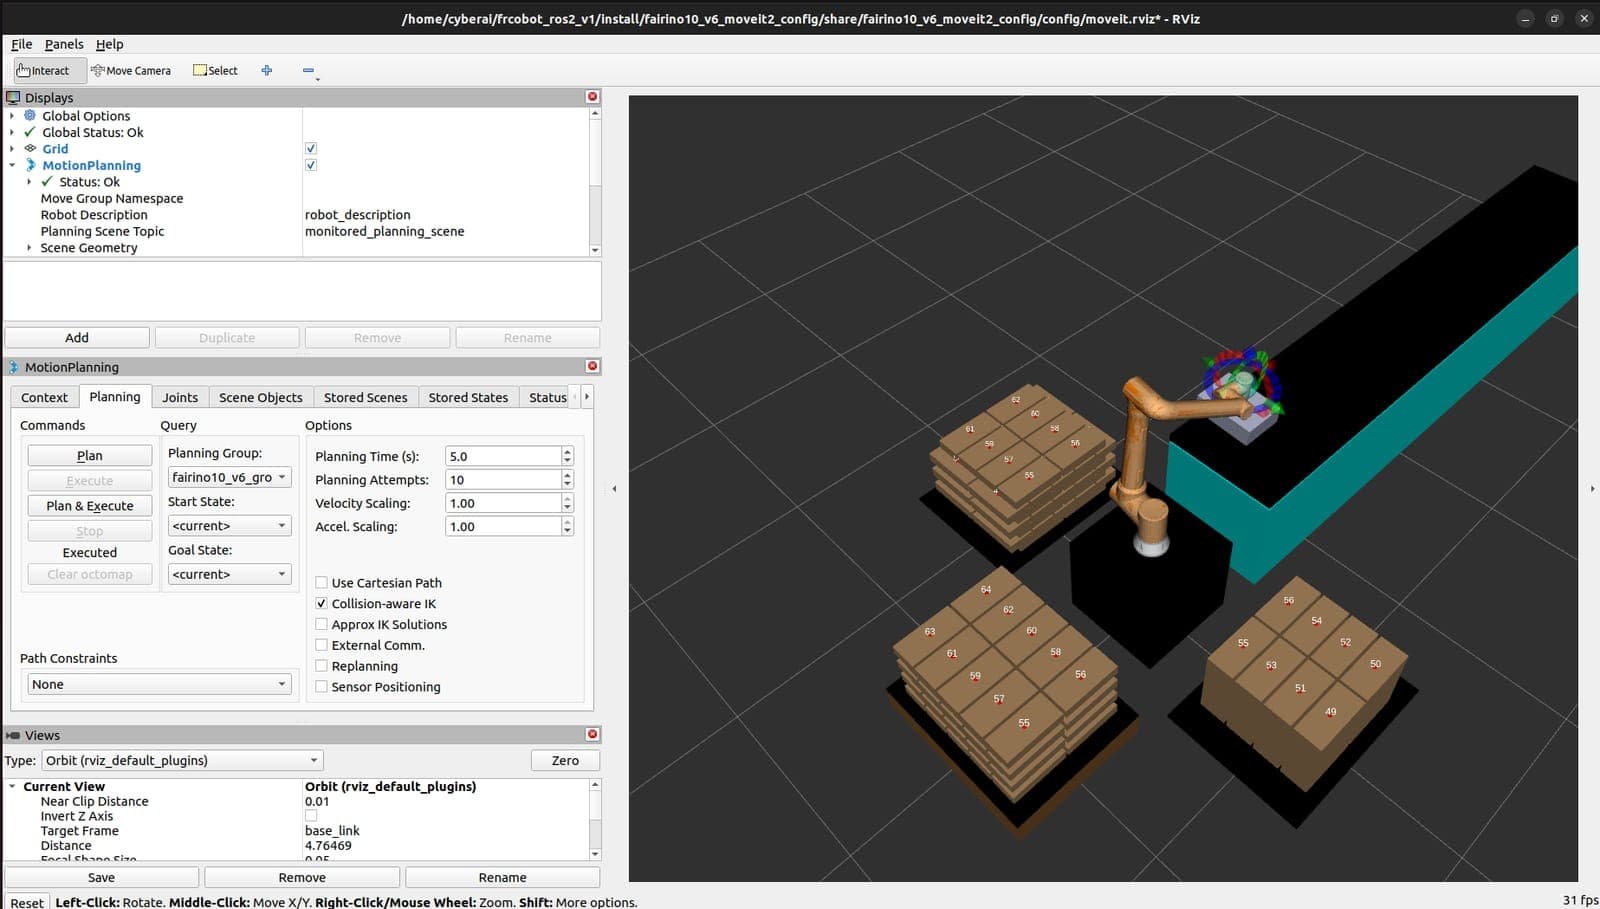This screenshot has height=909, width=1600.
Task: Click the blue plus add-tool icon
Action: pyautogui.click(x=267, y=70)
